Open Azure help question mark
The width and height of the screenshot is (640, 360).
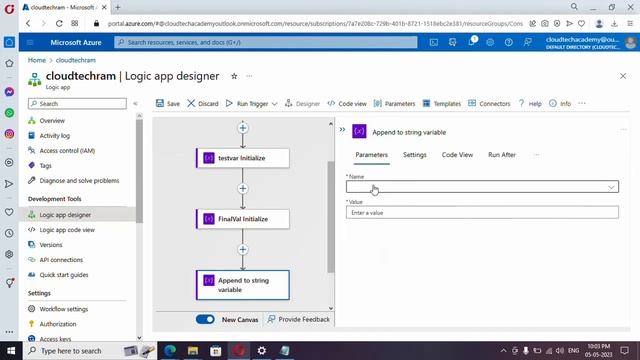pos(509,42)
